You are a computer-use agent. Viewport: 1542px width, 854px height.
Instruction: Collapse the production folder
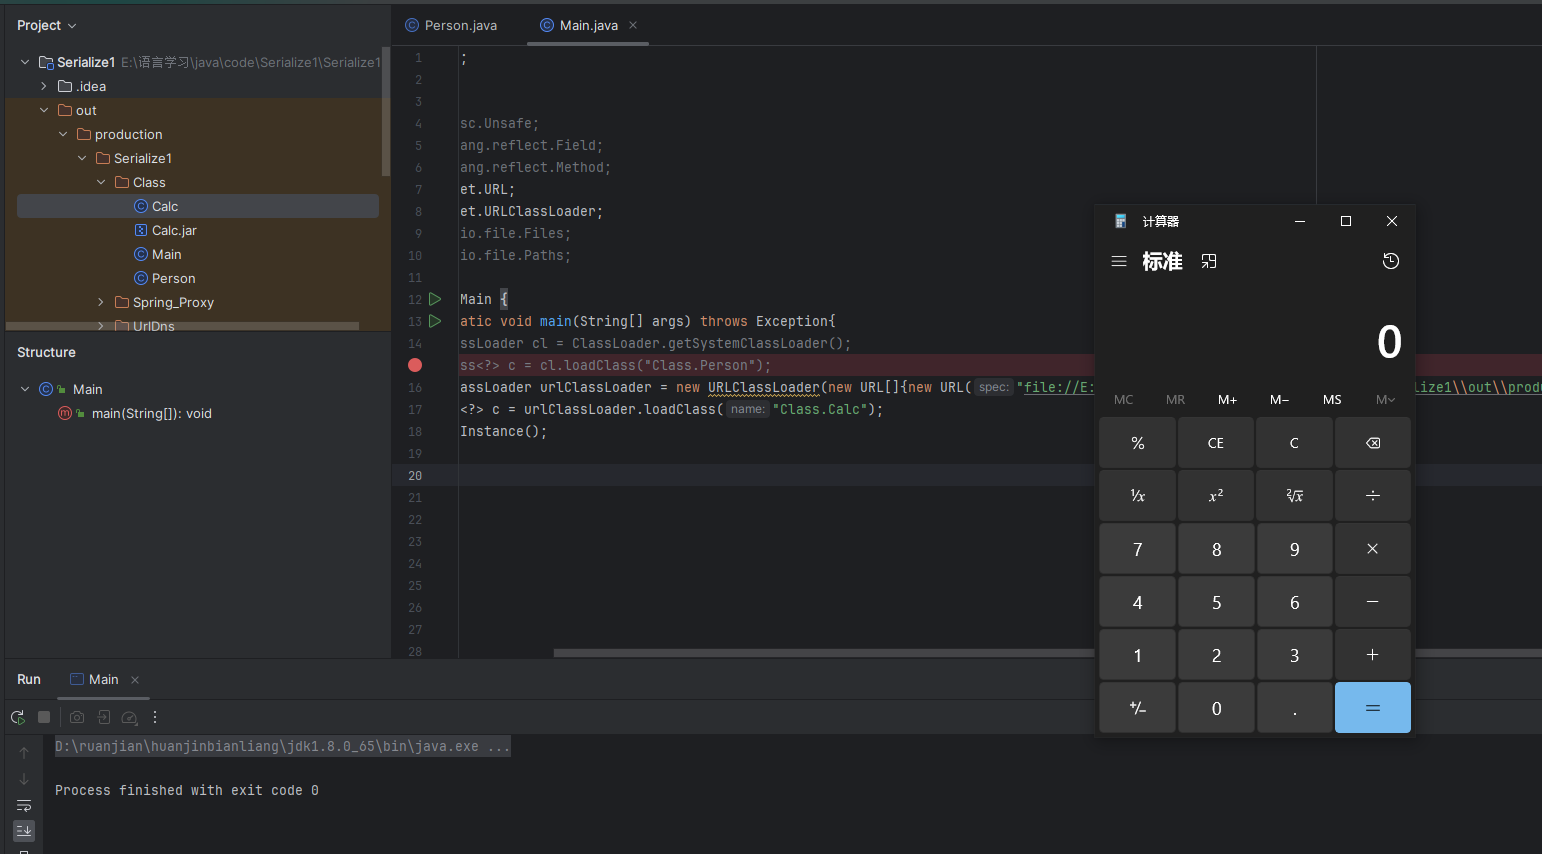pos(63,134)
